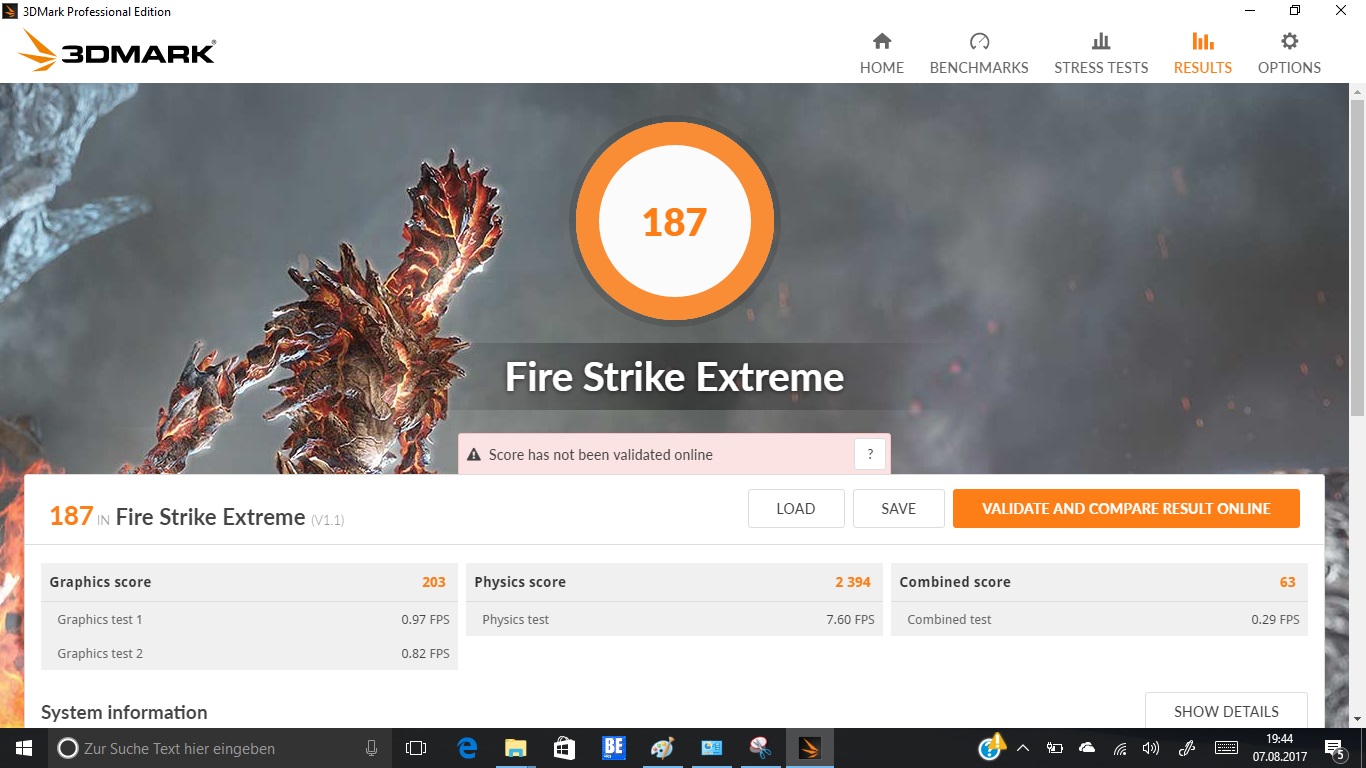The image size is (1366, 768).
Task: Open Microsoft Edge from the taskbar
Action: 467,748
